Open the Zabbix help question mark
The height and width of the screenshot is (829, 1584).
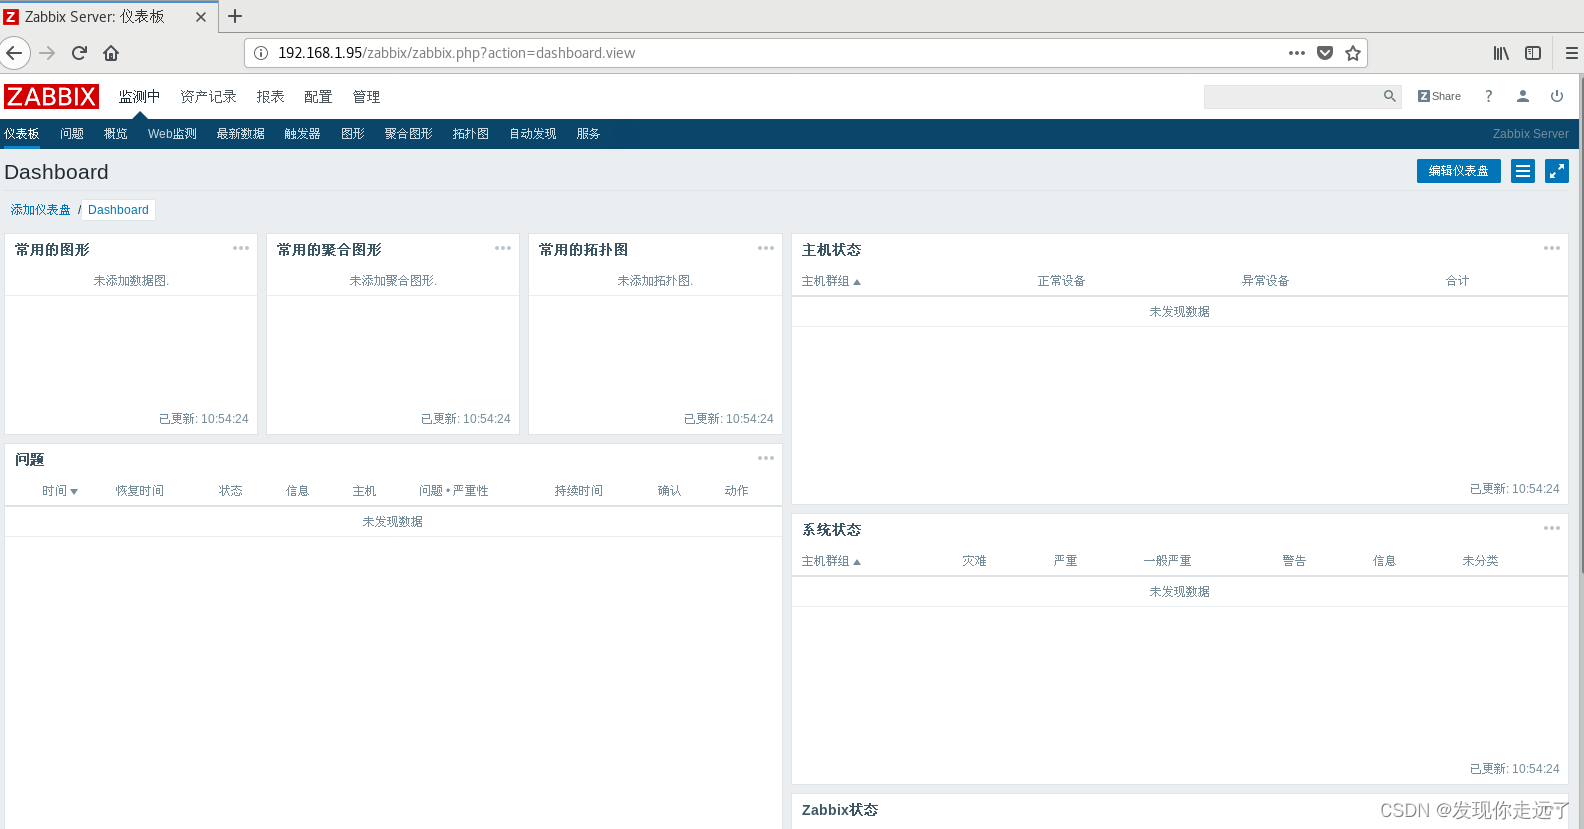pos(1488,96)
